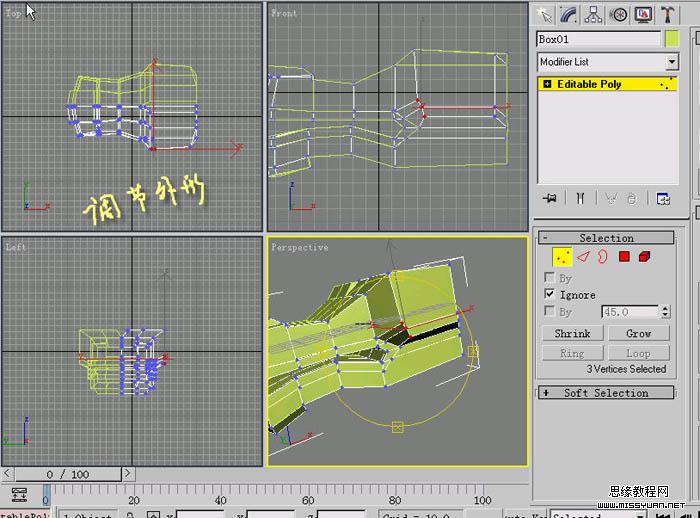The image size is (700, 518).
Task: Click the Perspective viewport label
Action: pos(300,247)
